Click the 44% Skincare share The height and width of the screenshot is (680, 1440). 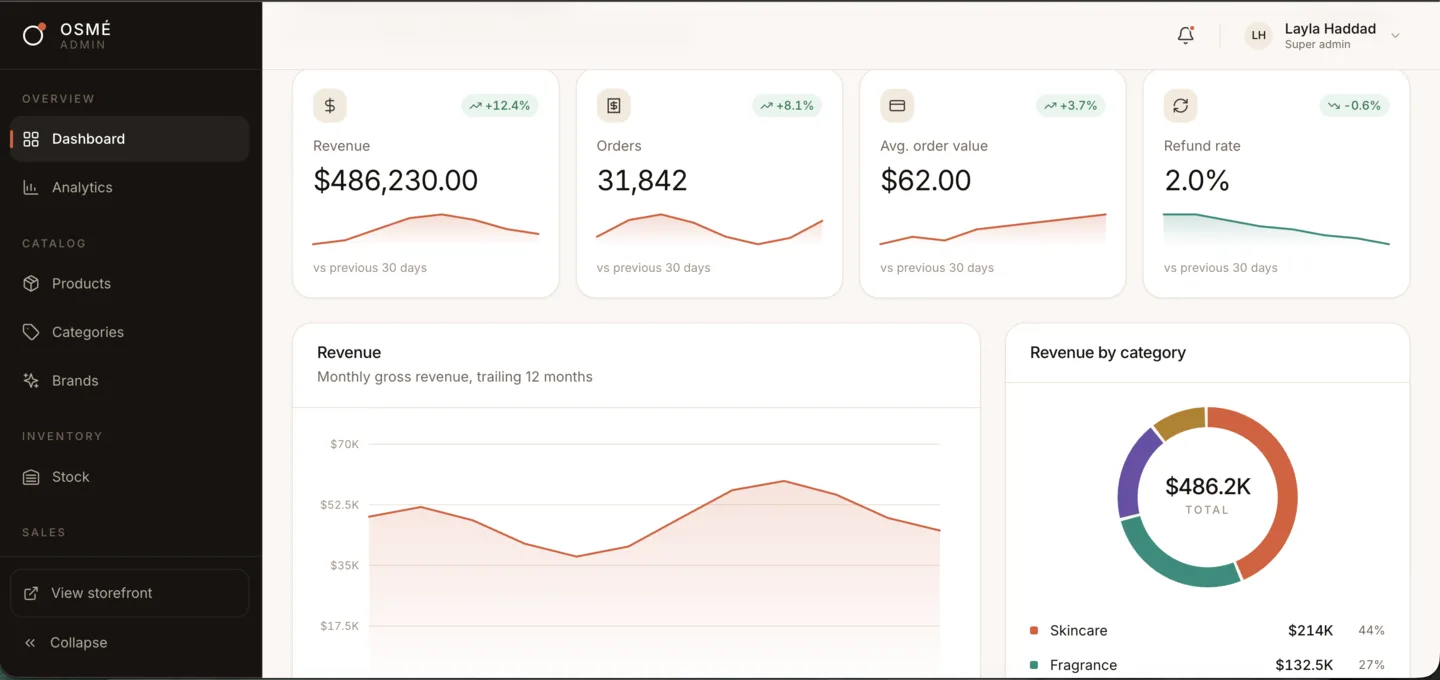1371,631
